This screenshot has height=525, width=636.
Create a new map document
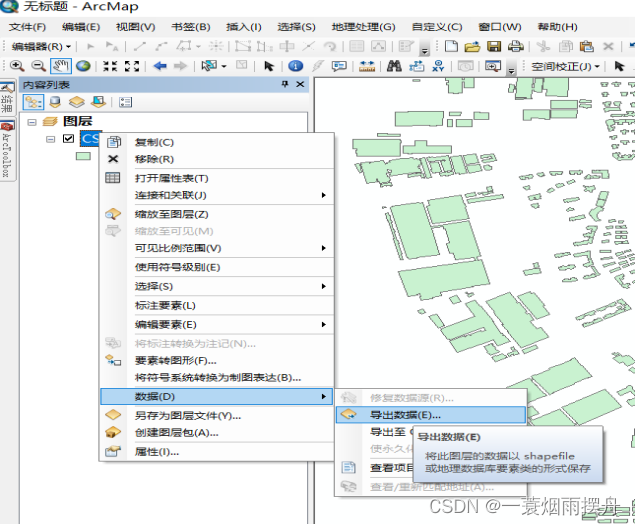coord(451,46)
